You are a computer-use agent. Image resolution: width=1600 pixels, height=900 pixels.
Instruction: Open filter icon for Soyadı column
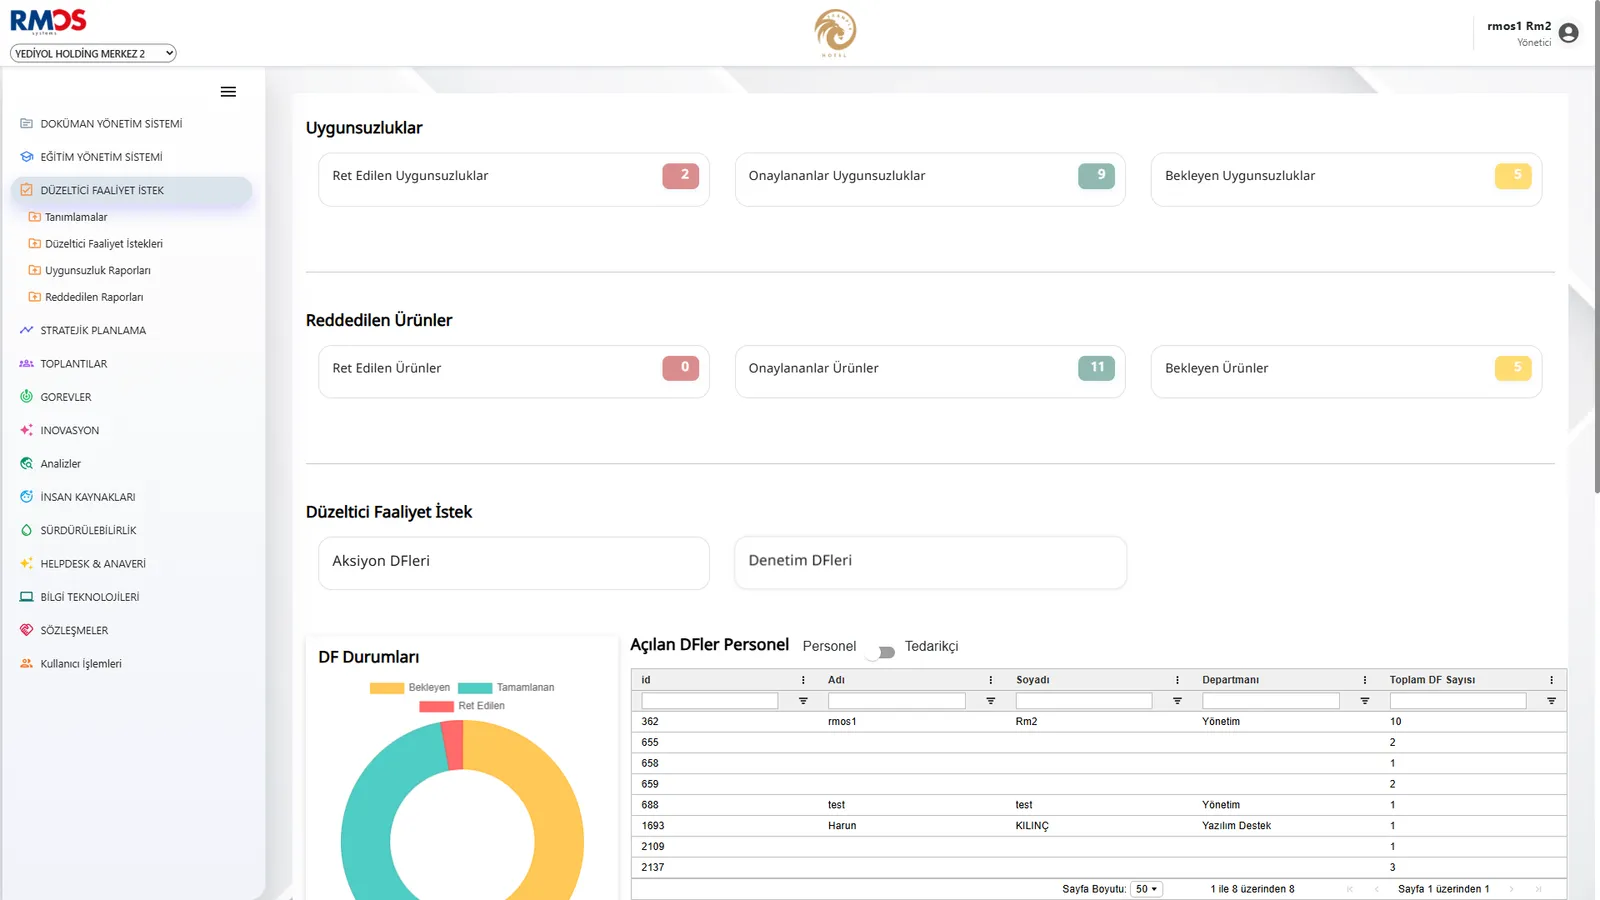(1177, 701)
